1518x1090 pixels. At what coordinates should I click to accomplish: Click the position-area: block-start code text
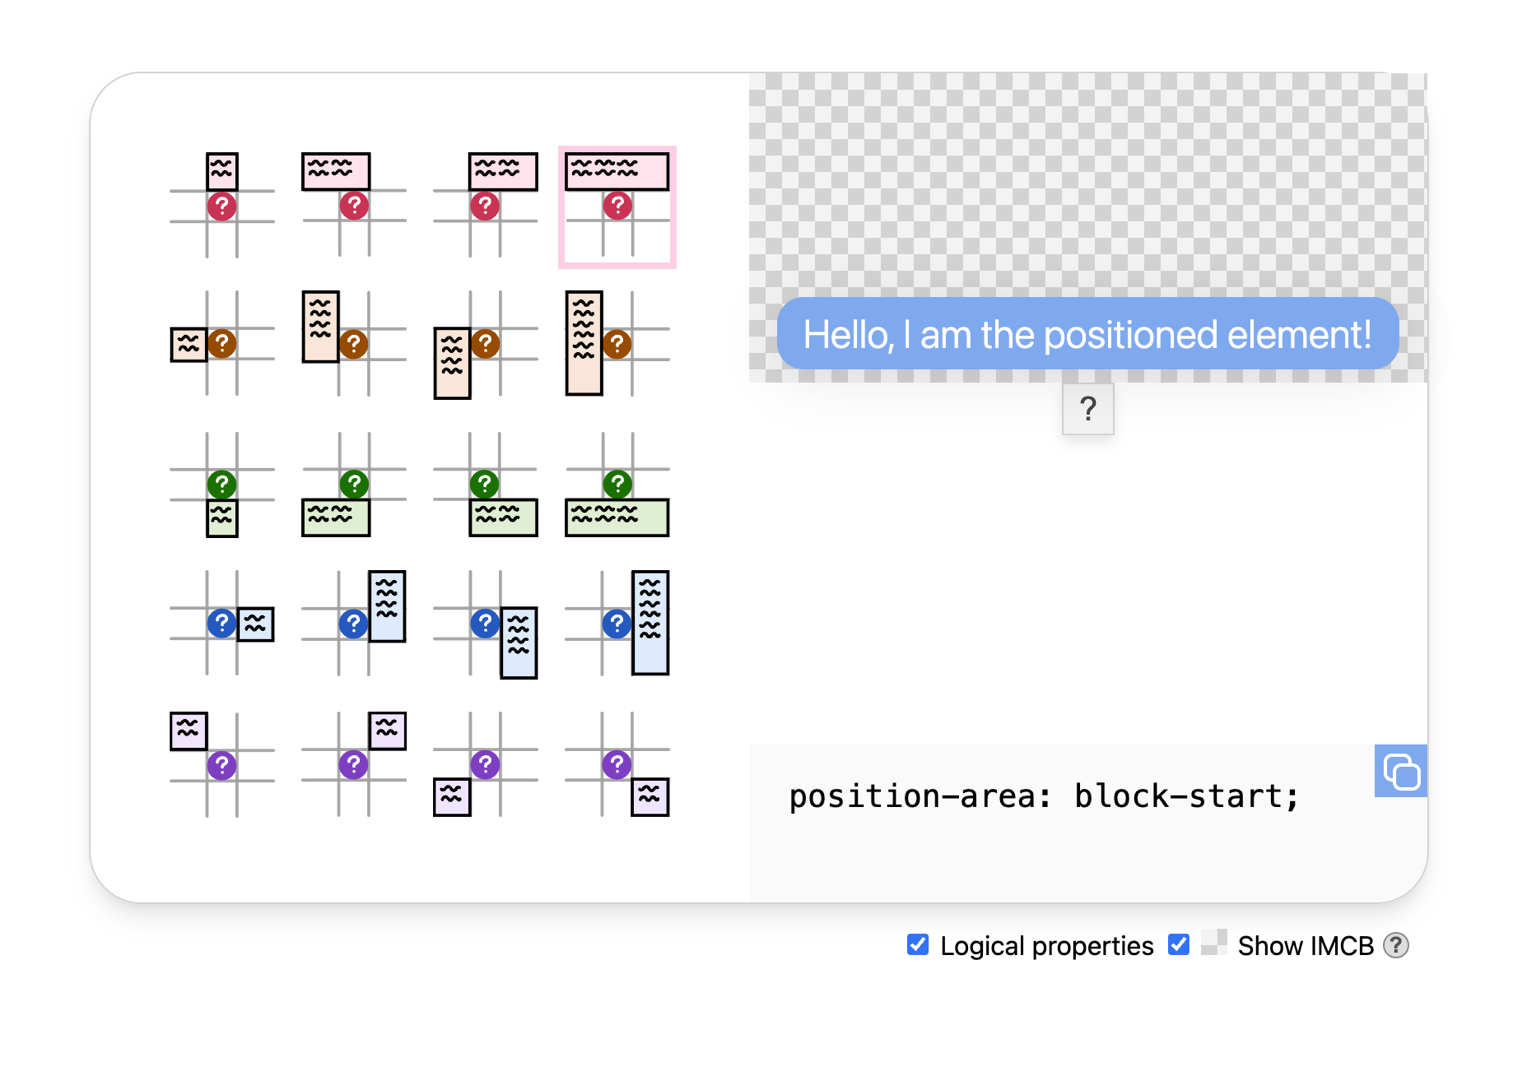1043,796
